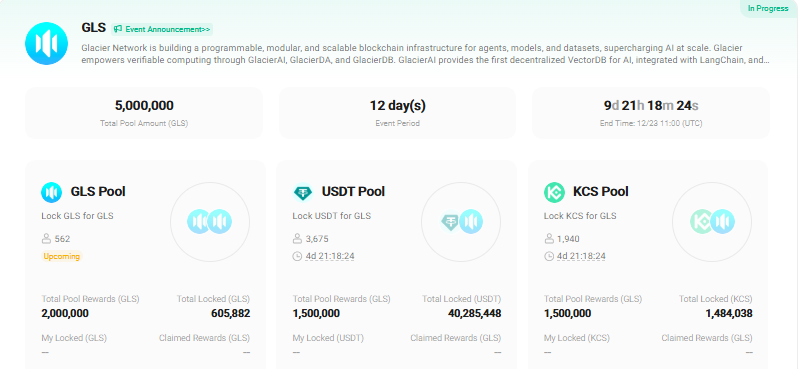Click Claimed Rewards (GLS) label in USDT Pool
Viewport: 799px width, 369px height.
(x=456, y=338)
